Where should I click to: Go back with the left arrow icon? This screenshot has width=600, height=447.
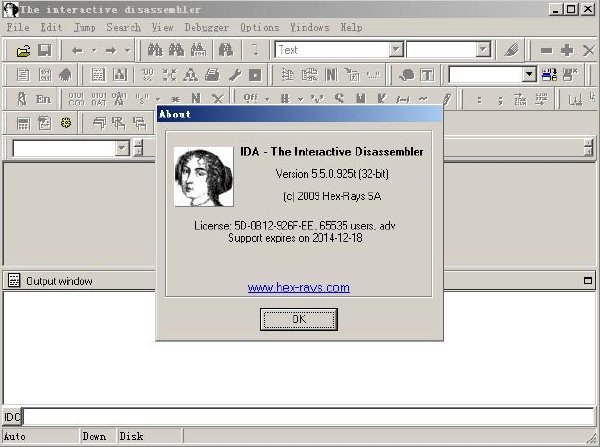[x=77, y=51]
